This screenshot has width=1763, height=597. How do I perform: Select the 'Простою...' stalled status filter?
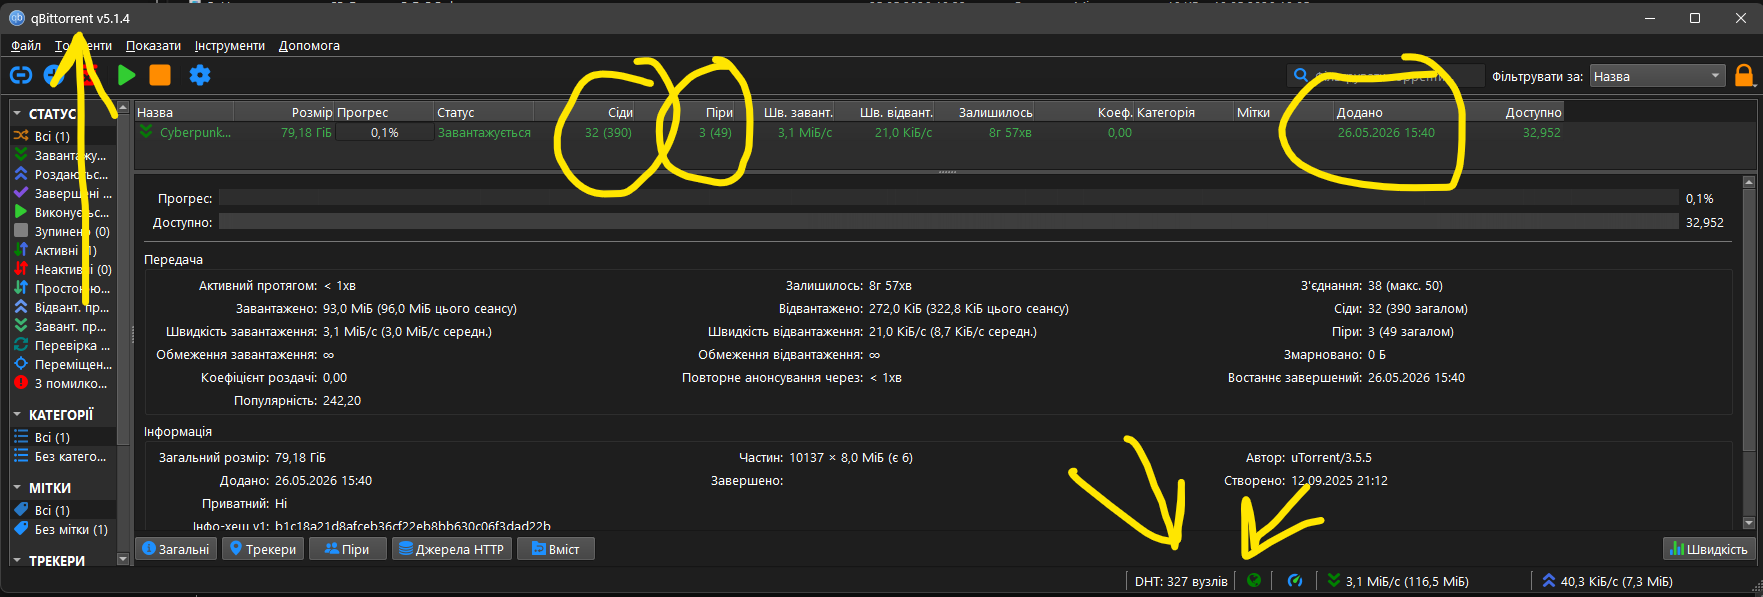tap(64, 288)
